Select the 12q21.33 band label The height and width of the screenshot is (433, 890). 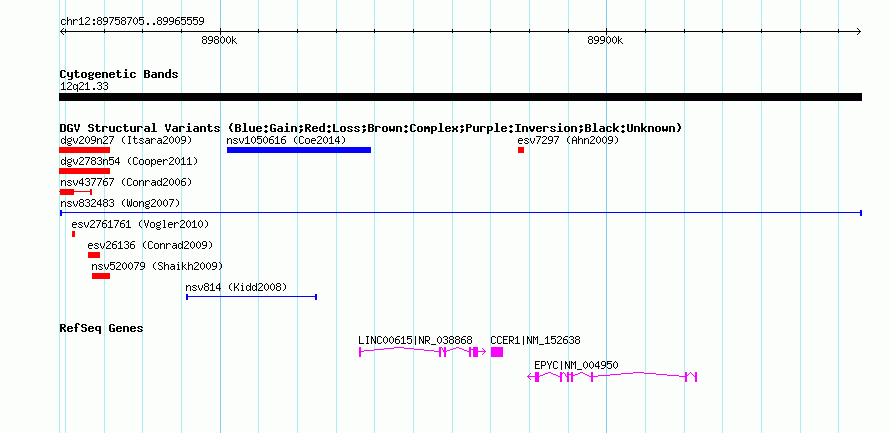point(84,87)
